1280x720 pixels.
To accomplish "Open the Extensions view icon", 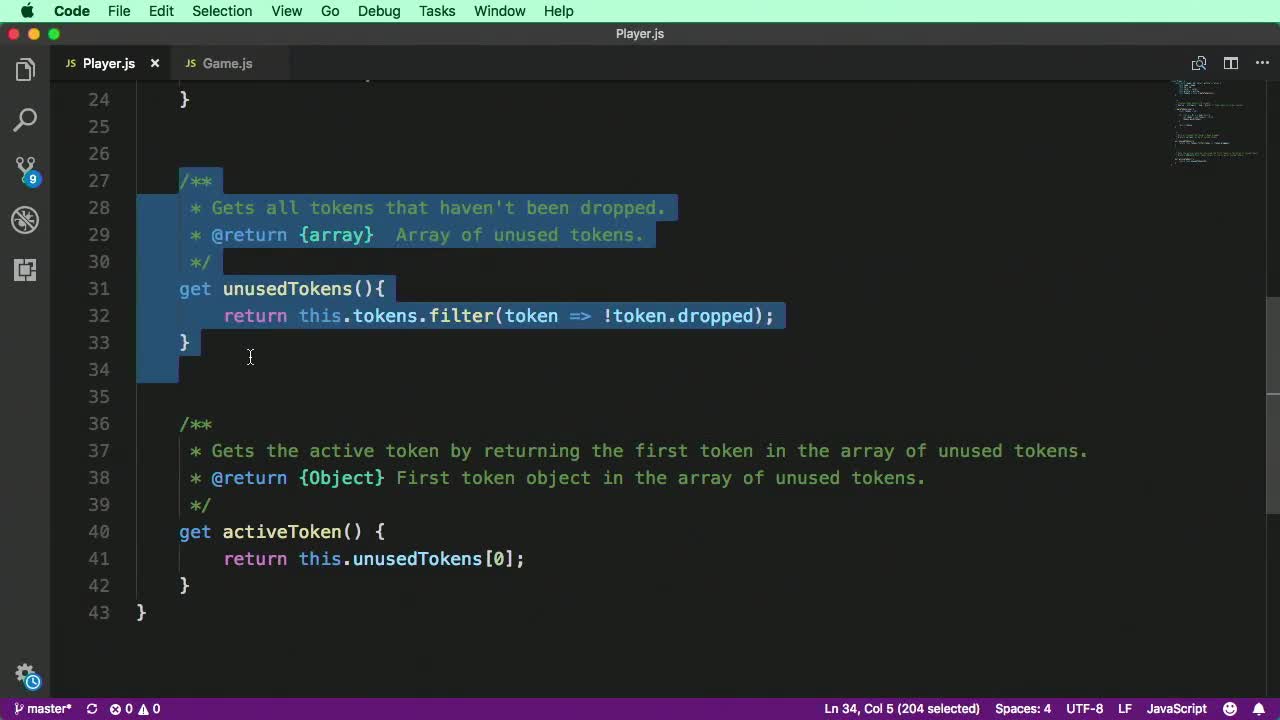I will click(25, 270).
